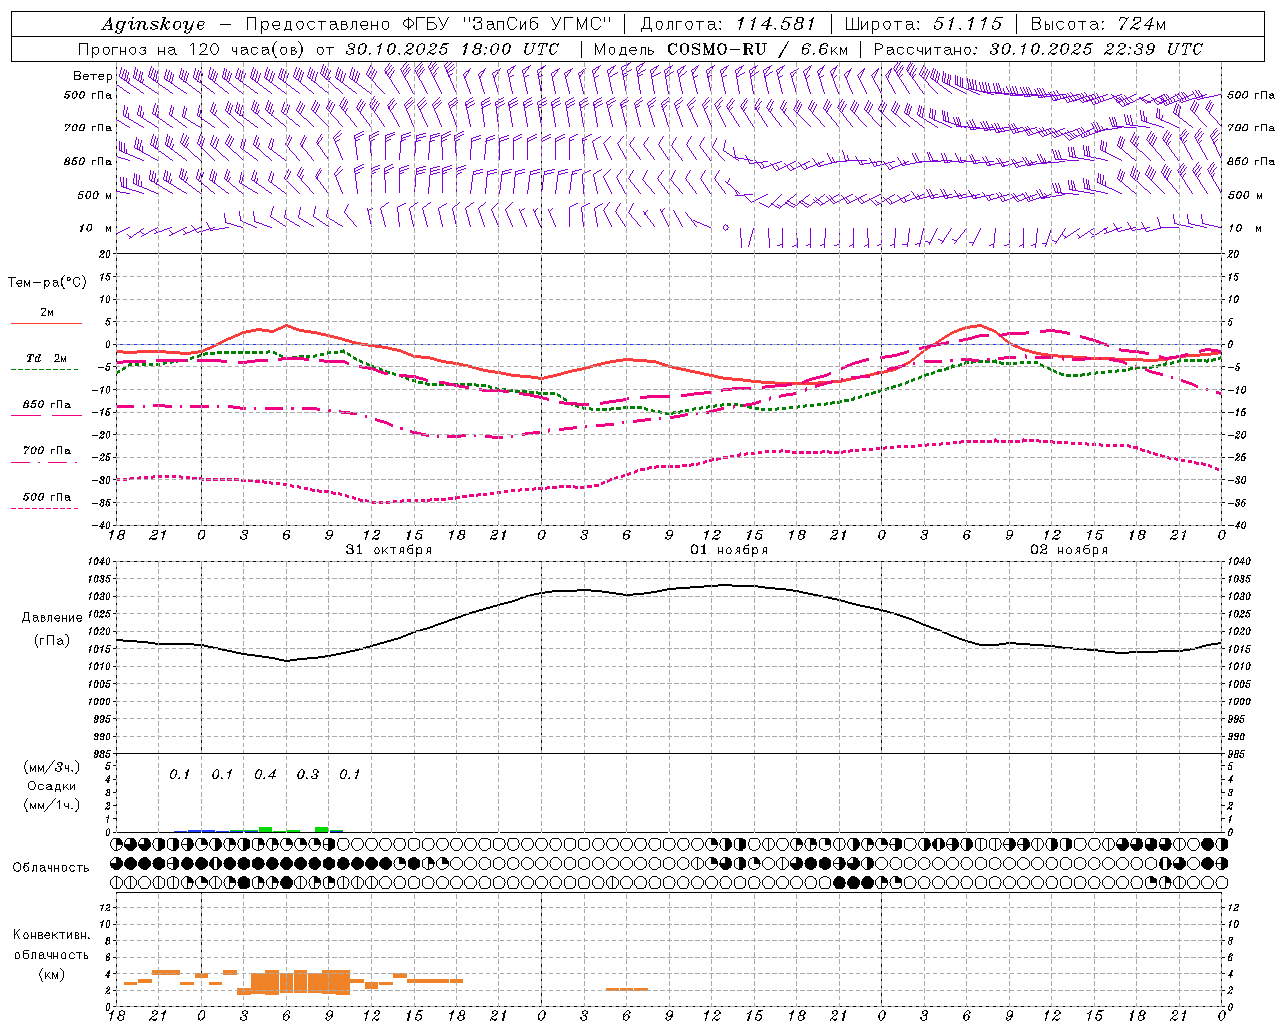Viewport: 1280px width, 1024px height.
Task: Click the "Td 2м" dew point legend entry
Action: (x=47, y=358)
